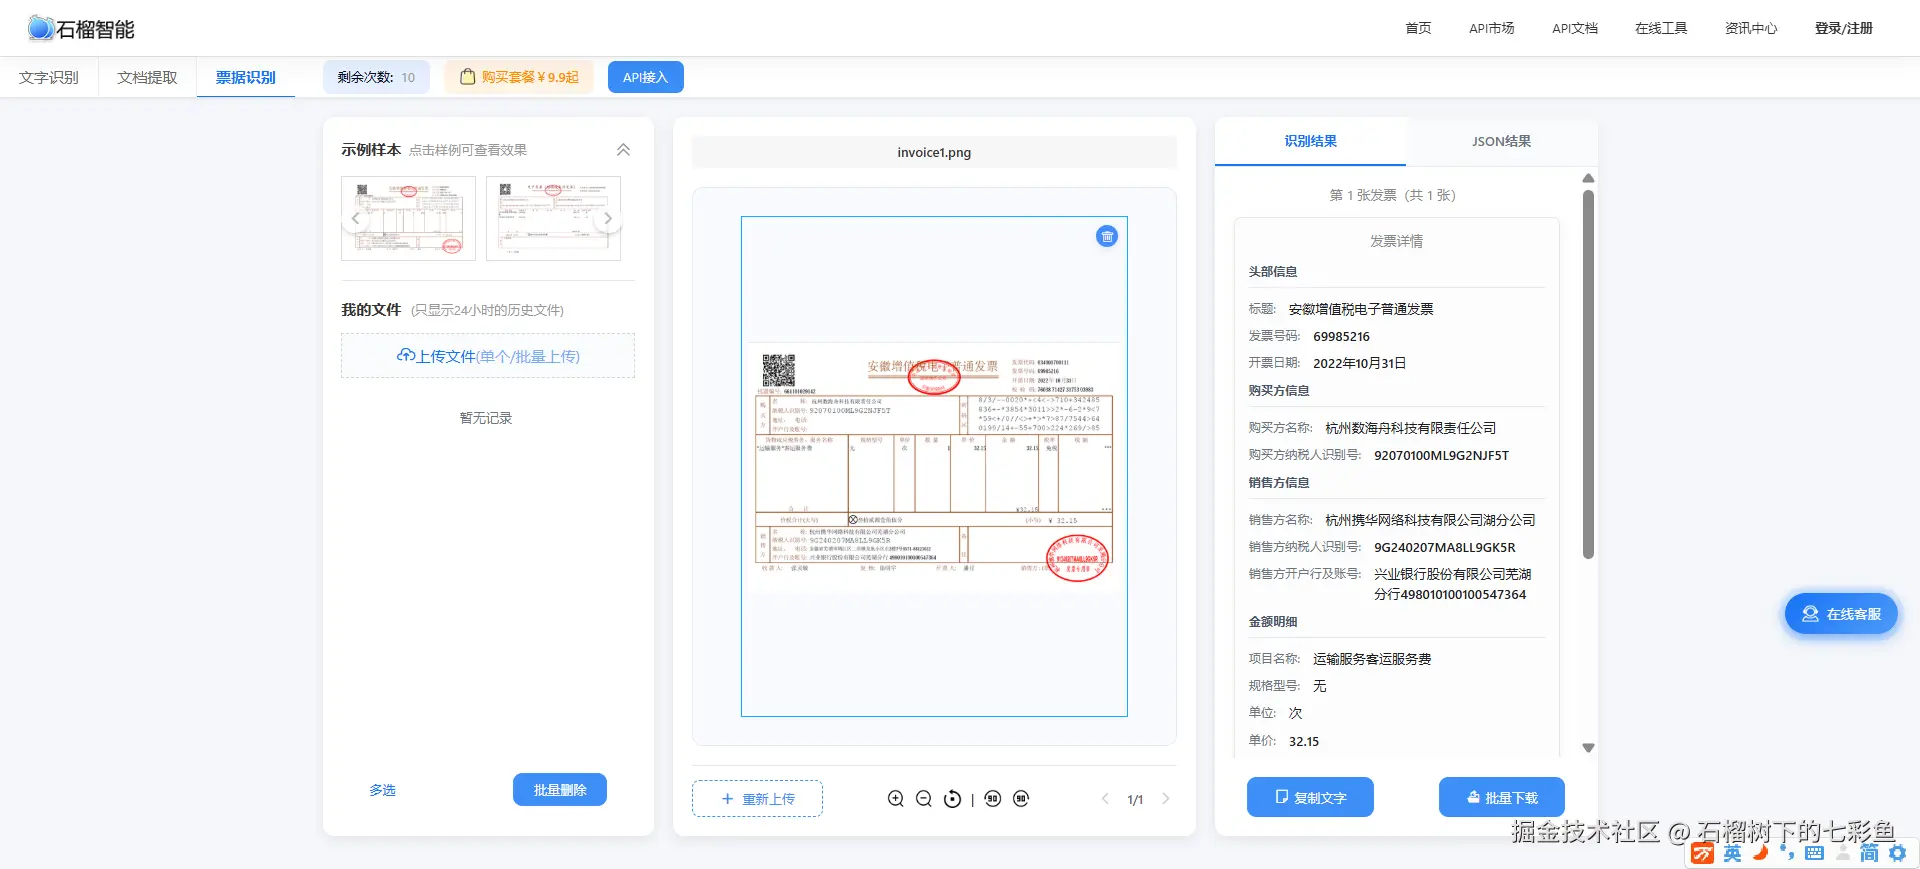Viewport: 1920px width, 869px height.
Task: Click the IME moon icon
Action: pos(1760,853)
